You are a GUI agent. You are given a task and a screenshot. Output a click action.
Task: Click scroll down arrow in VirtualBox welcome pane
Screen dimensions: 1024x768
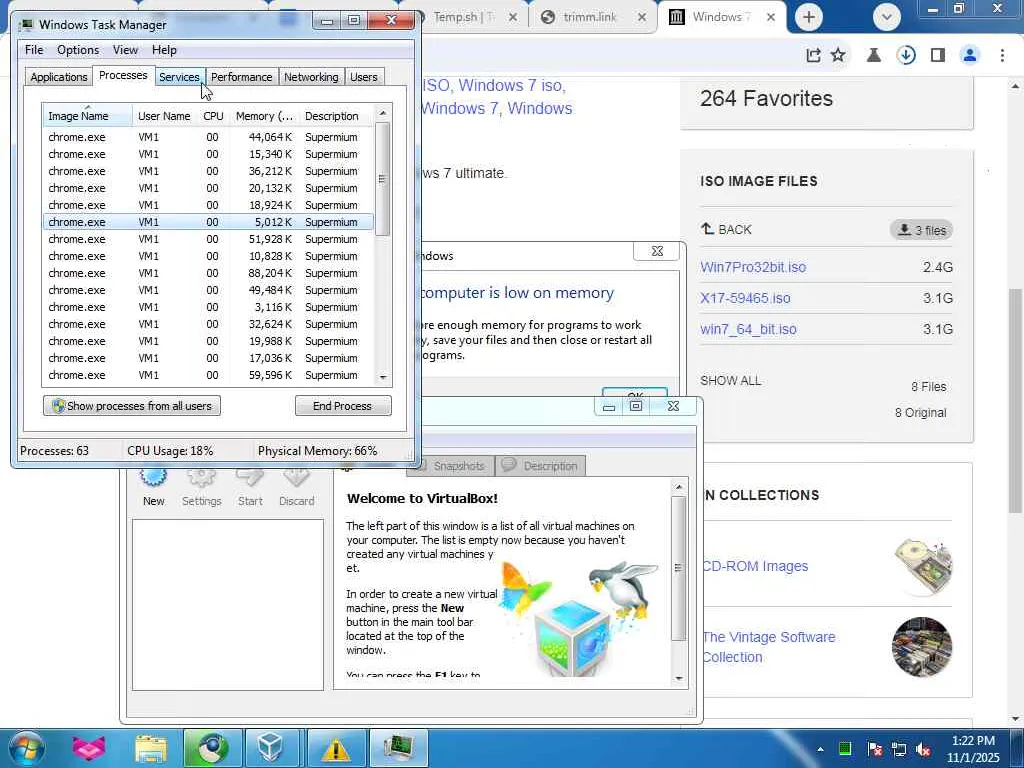[x=679, y=679]
